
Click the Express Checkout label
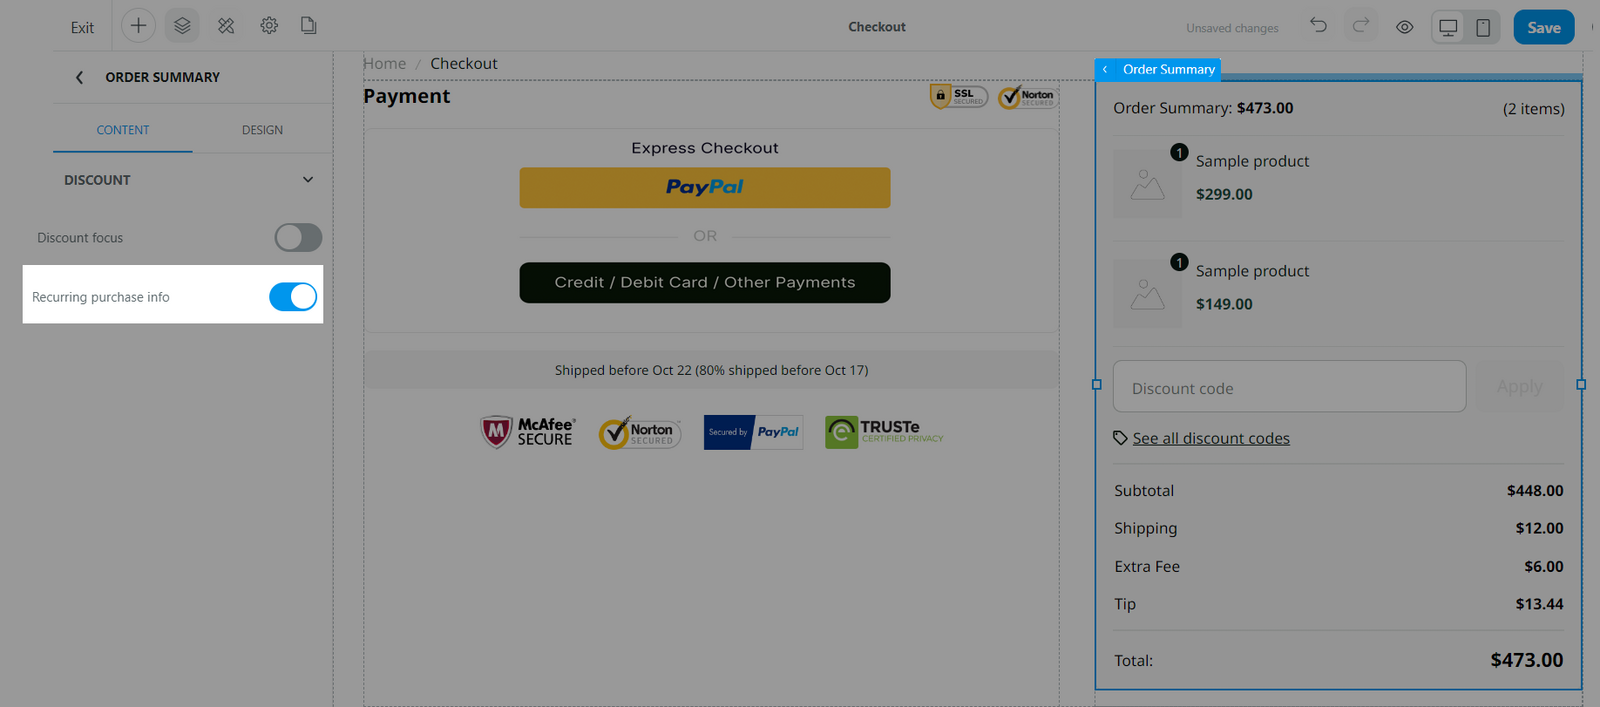(705, 148)
